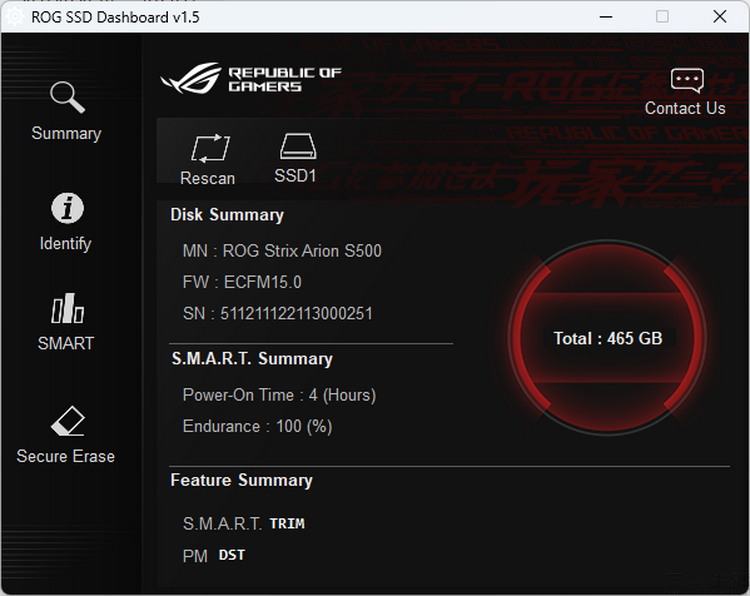Screen dimensions: 750x596
Task: Click firmware value 'ECFM15.0'
Action: pos(263,282)
